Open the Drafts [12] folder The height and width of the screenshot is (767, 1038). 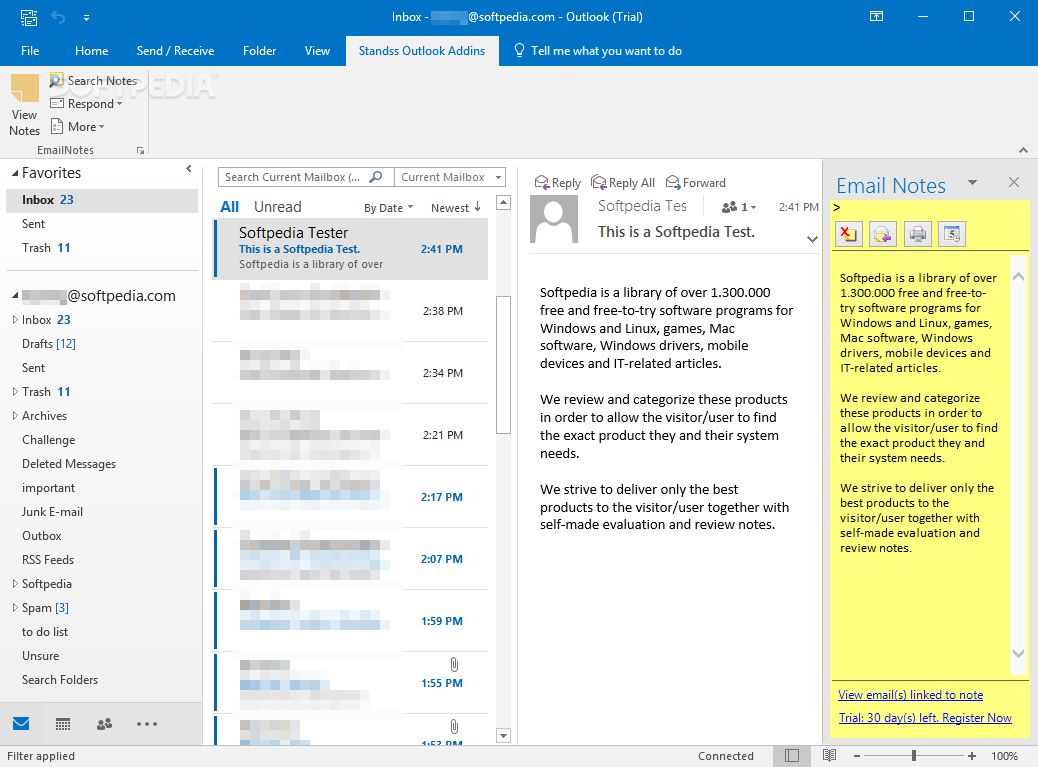(49, 344)
